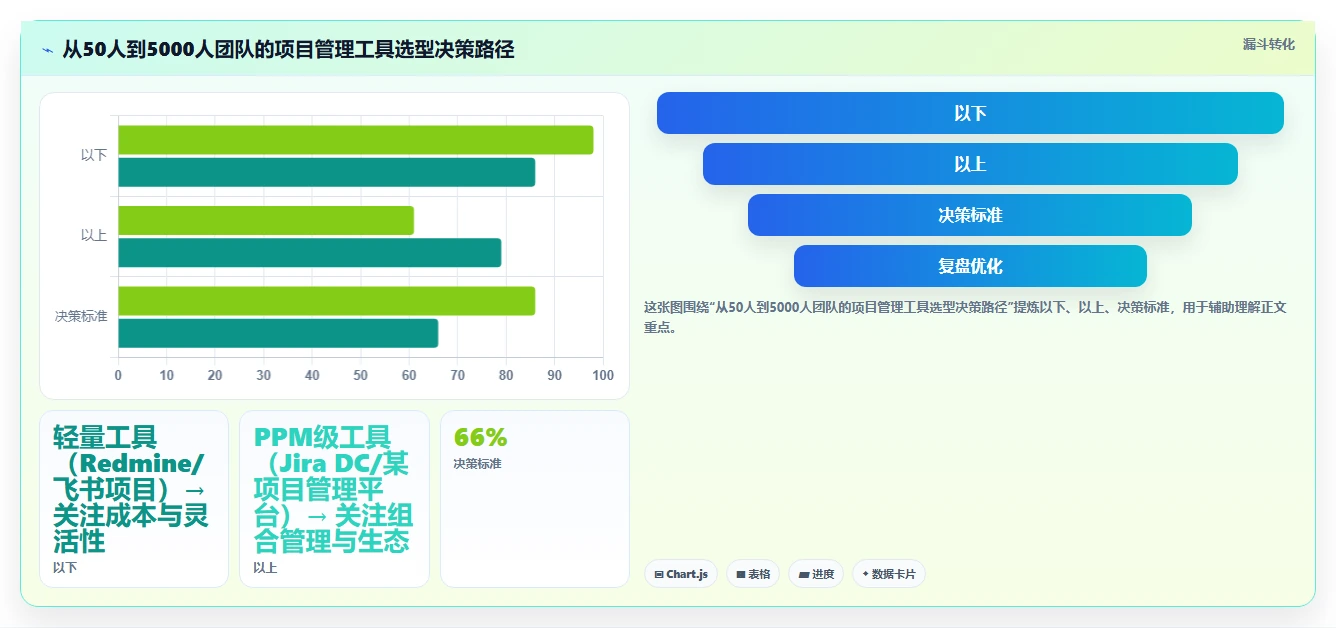
Task: Open the PPM级工具（Jira DC）stat card
Action: tap(334, 499)
